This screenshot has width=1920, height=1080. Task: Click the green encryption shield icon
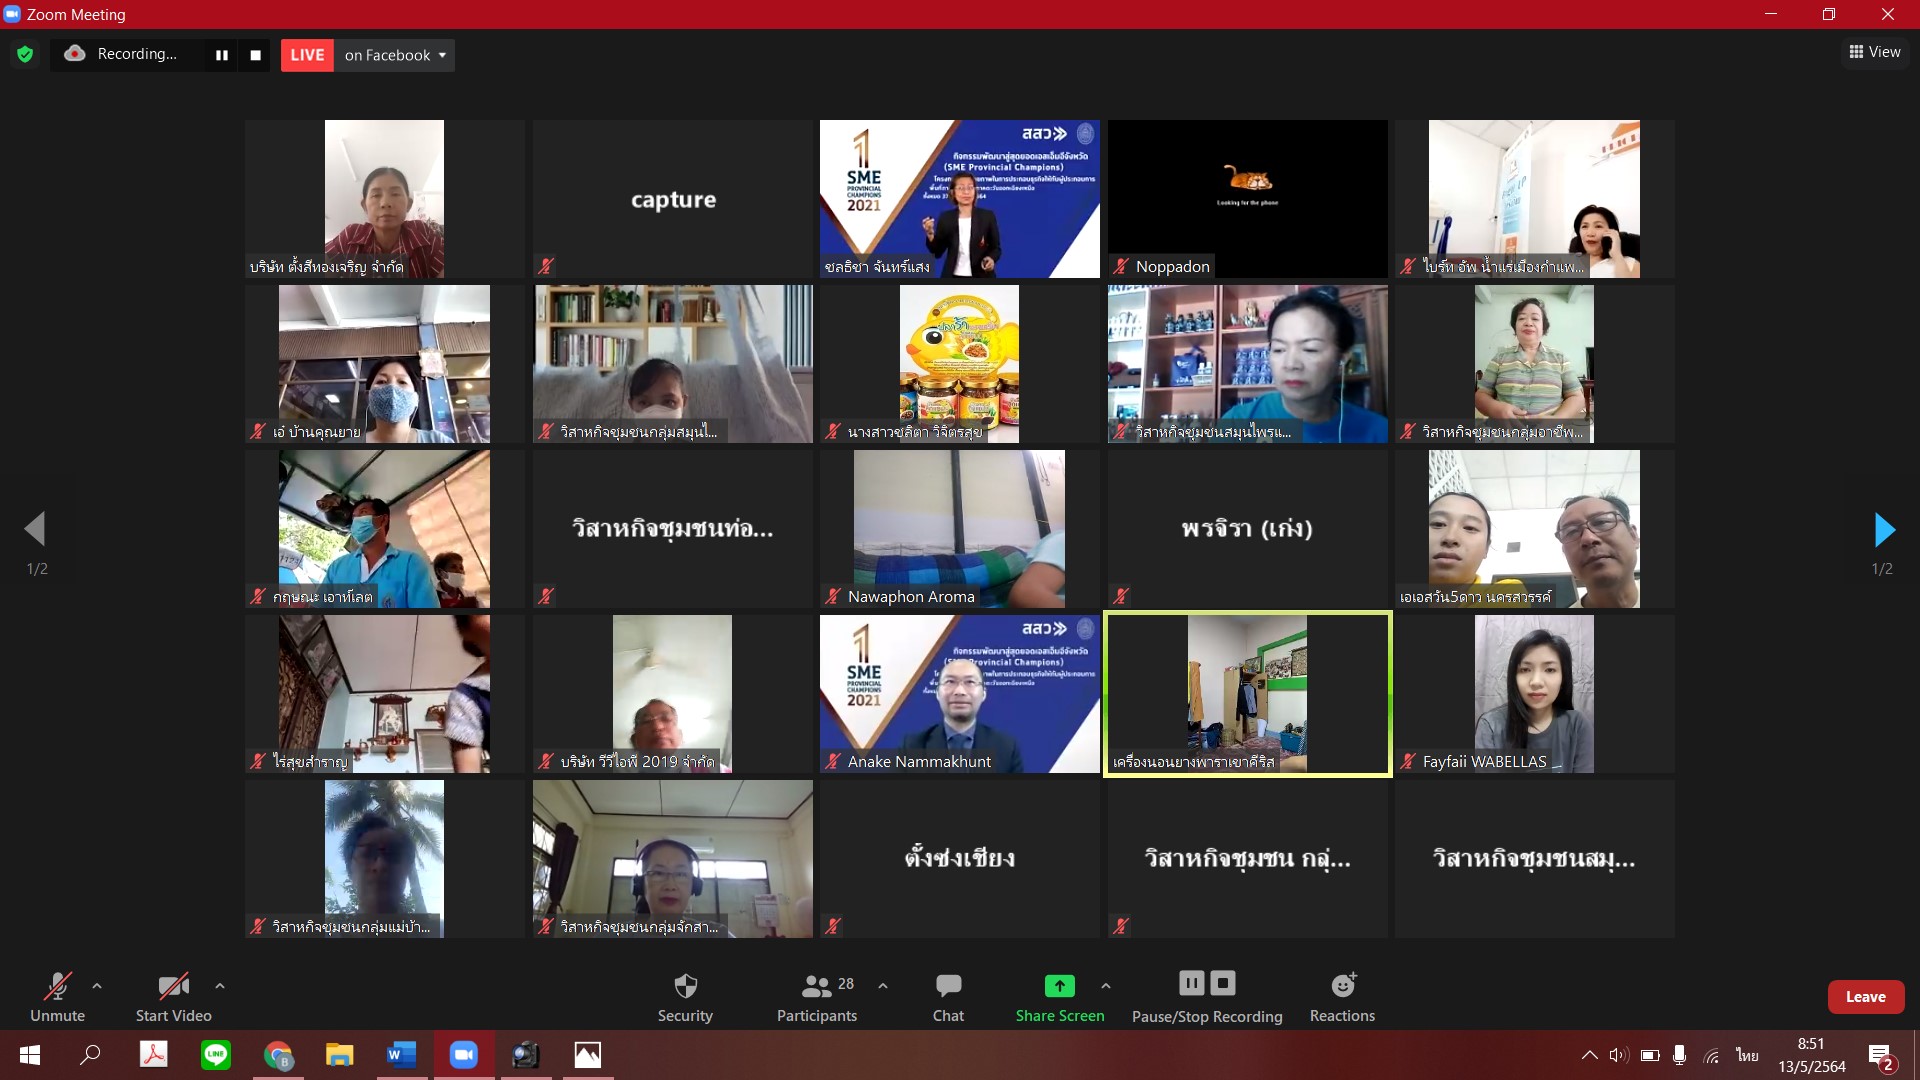[x=25, y=55]
